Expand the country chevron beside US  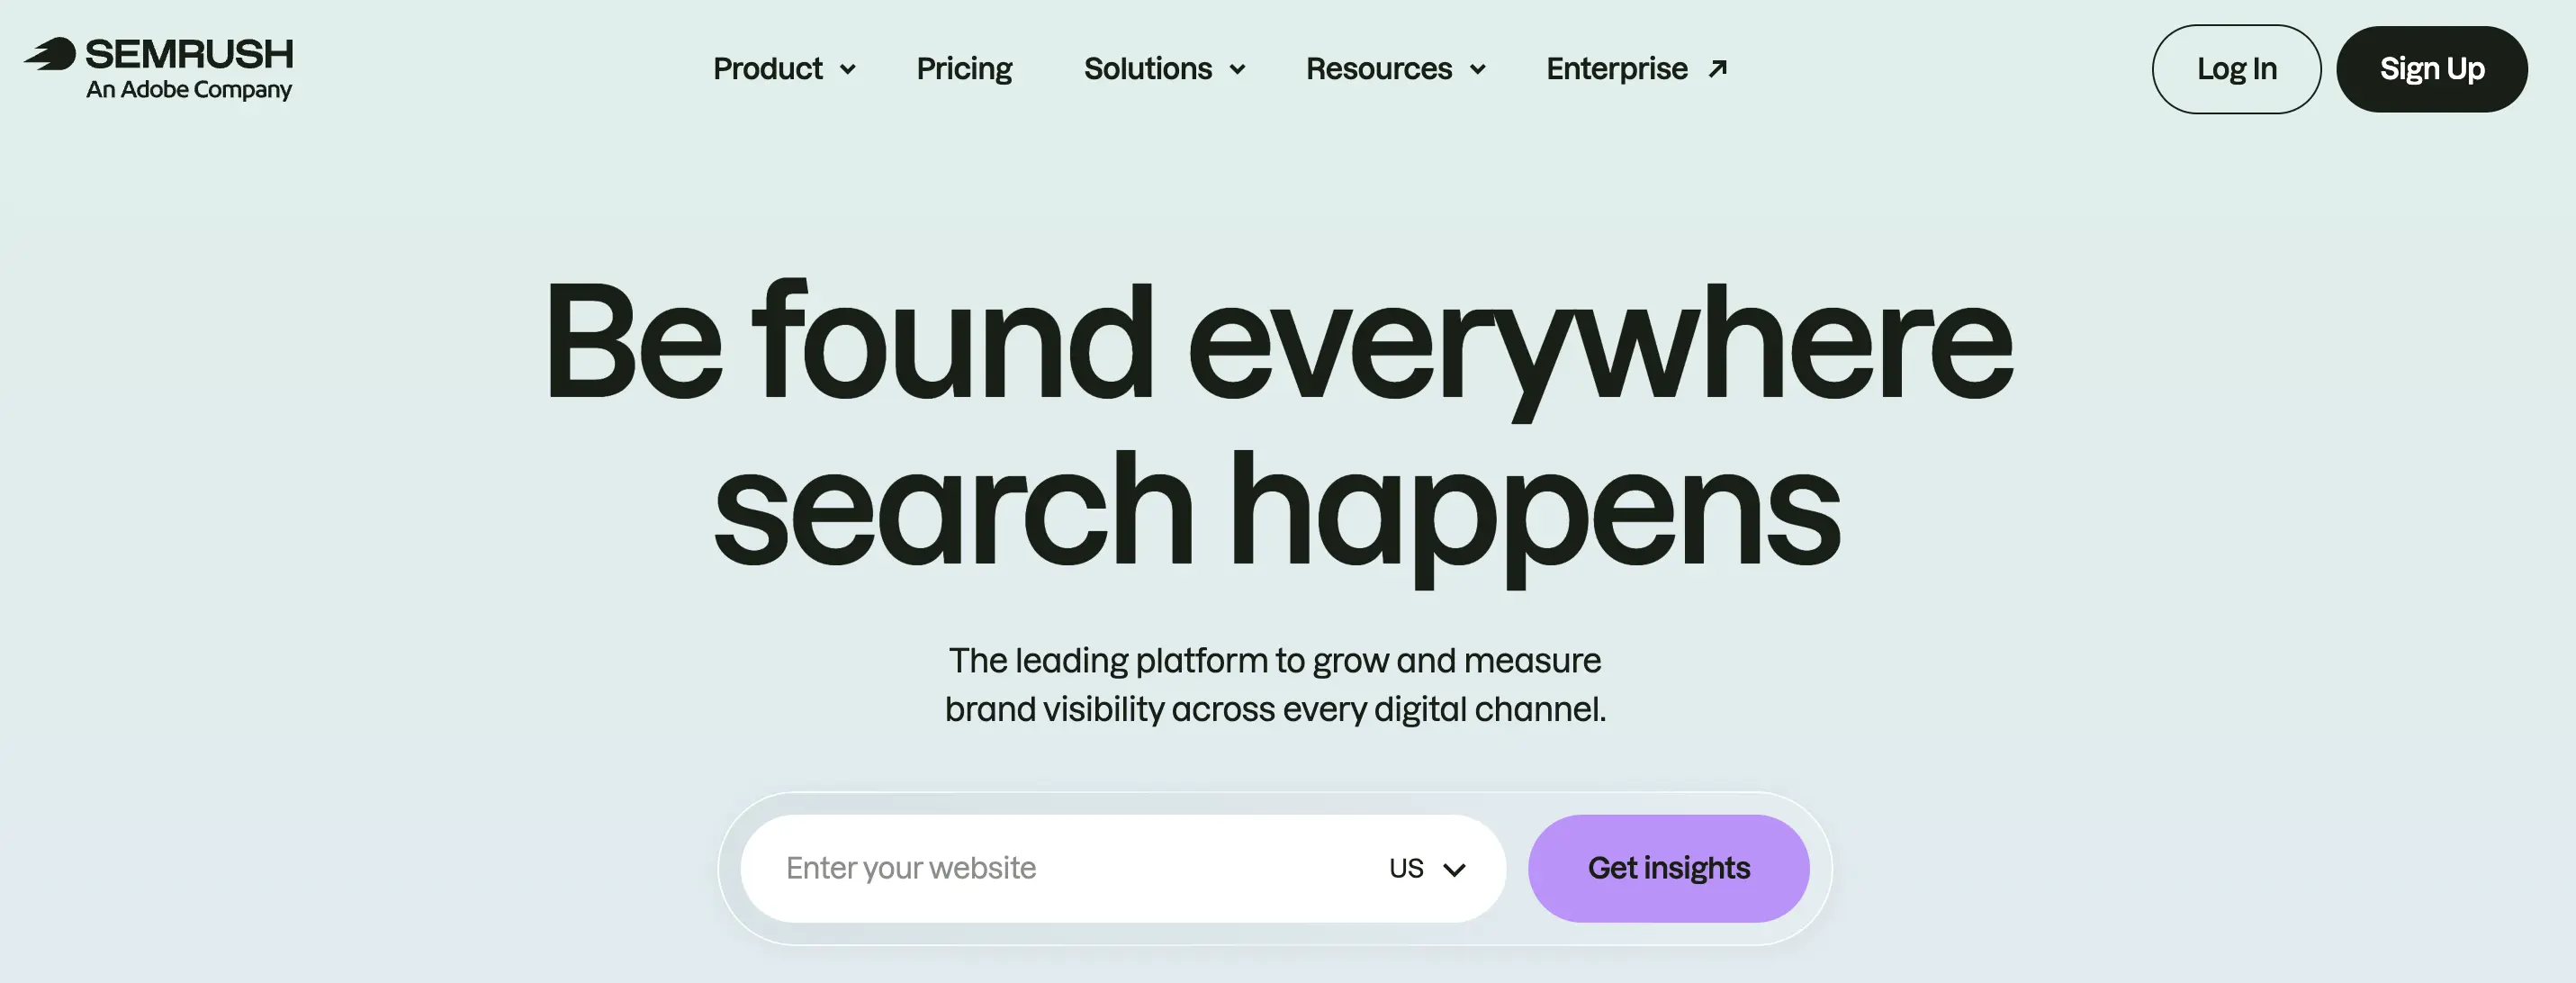[1454, 869]
